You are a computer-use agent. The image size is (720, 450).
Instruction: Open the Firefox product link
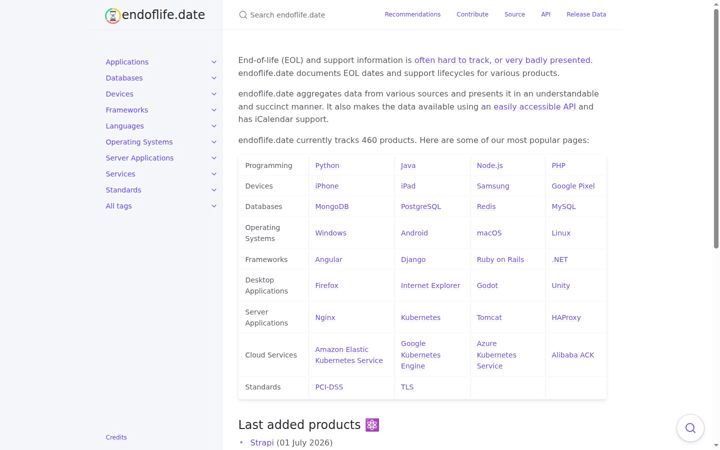(x=326, y=286)
